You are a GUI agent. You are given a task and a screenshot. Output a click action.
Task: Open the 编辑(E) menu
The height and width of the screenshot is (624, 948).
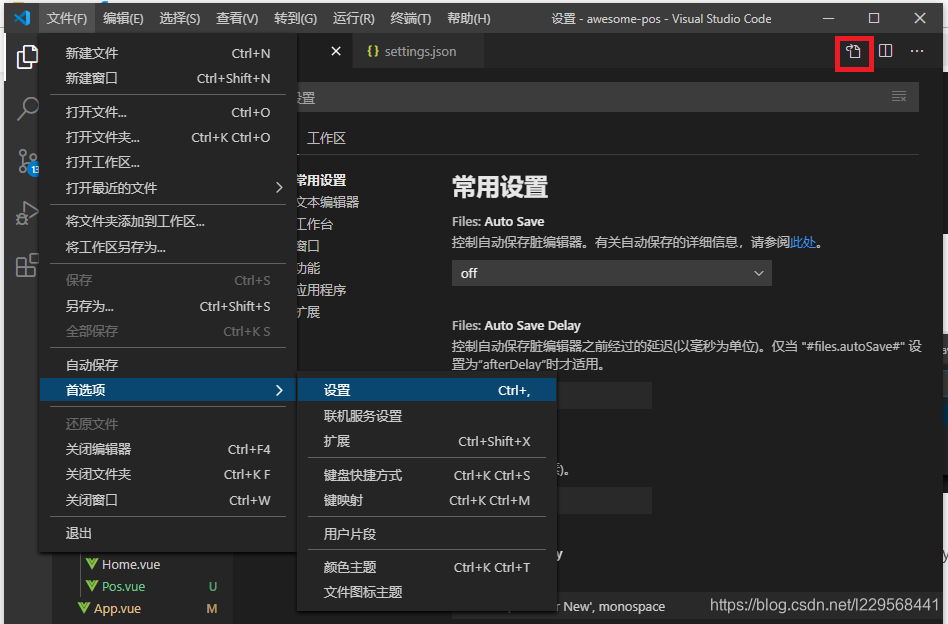click(123, 19)
